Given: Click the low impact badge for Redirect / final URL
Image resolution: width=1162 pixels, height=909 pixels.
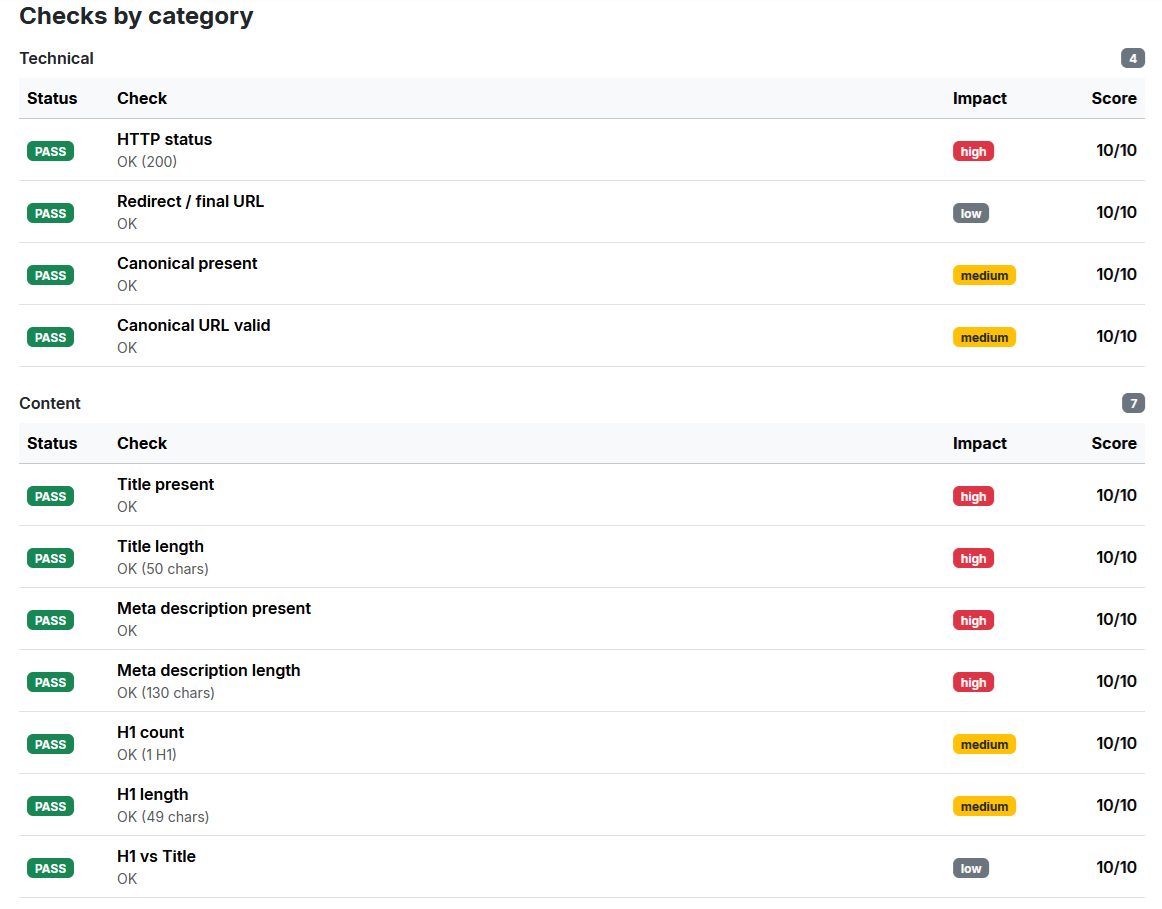Looking at the screenshot, I should click(970, 214).
